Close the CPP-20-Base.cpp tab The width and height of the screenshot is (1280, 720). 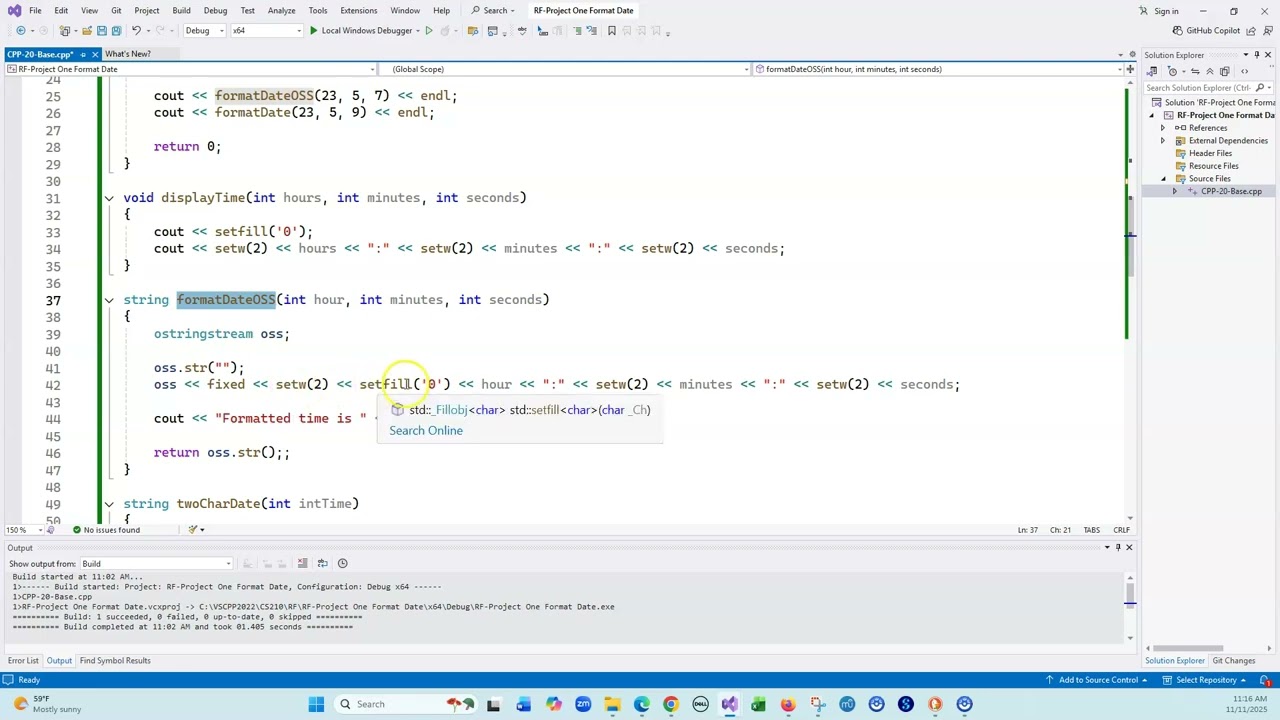click(96, 54)
